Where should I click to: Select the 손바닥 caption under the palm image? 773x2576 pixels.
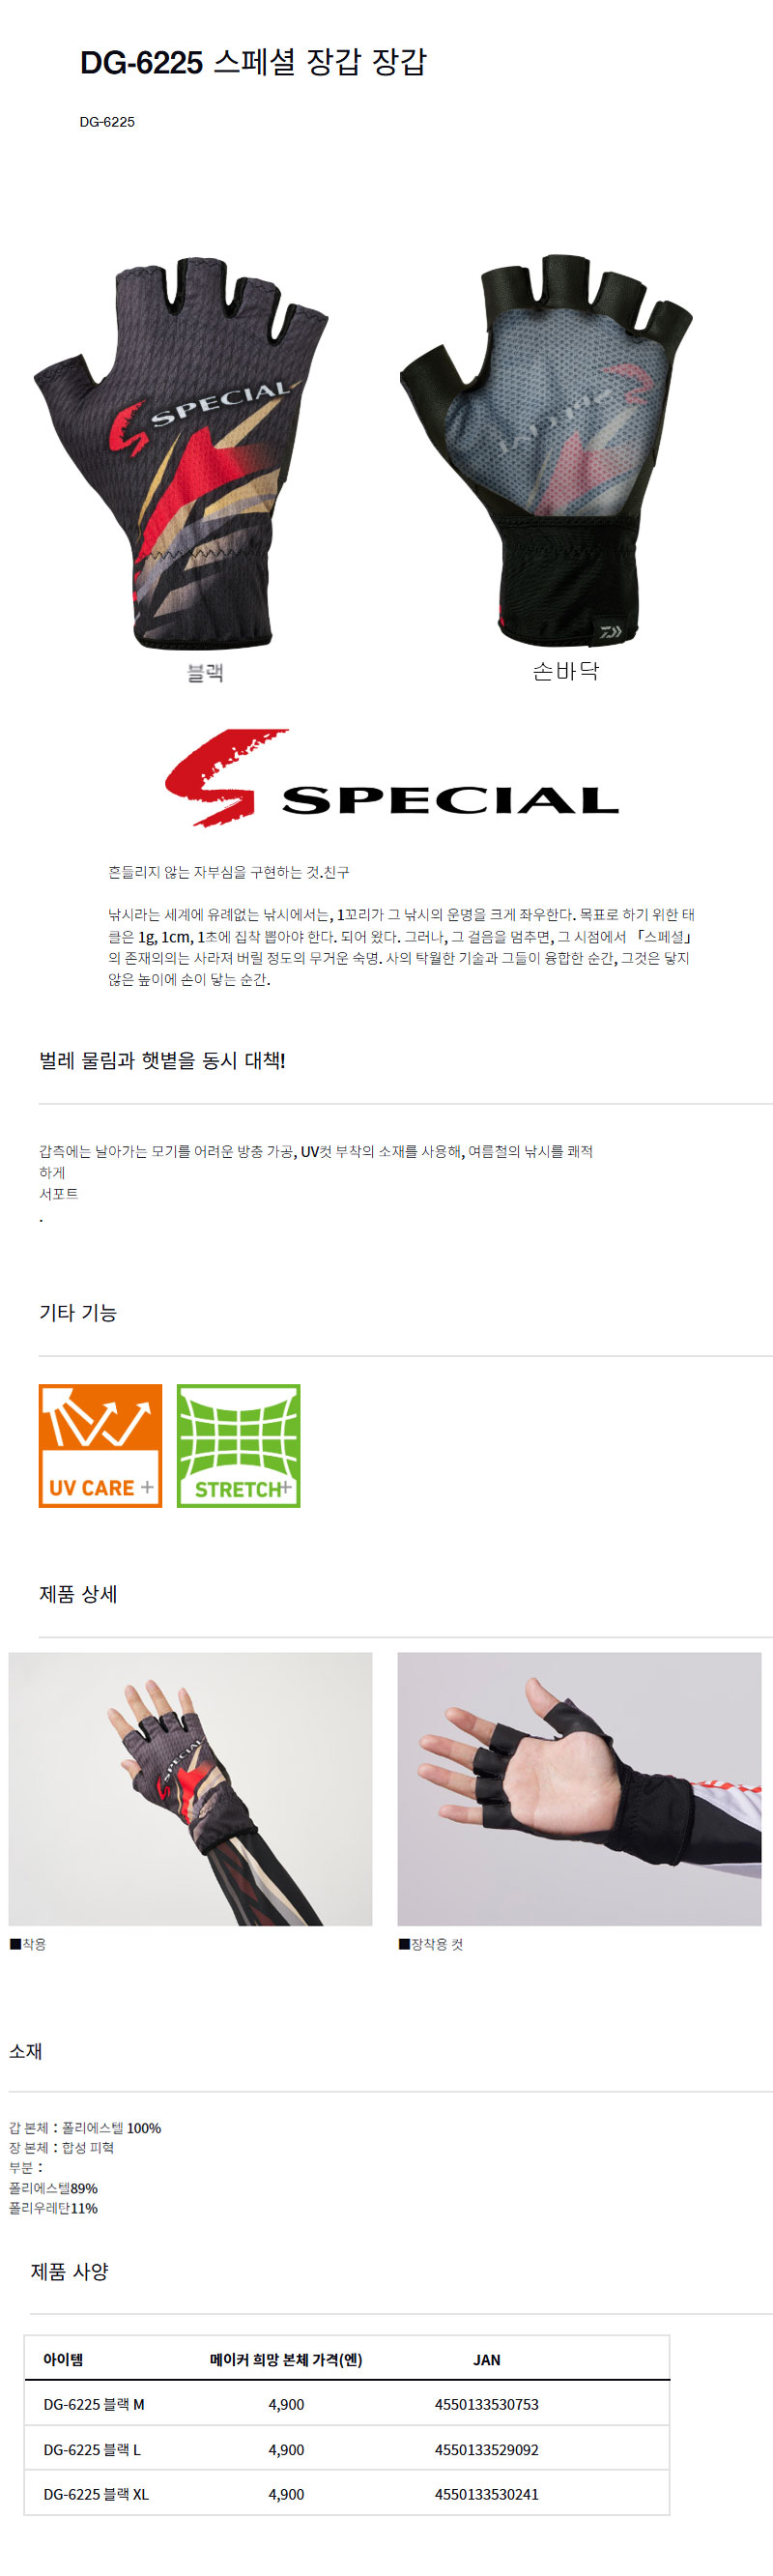click(x=565, y=671)
